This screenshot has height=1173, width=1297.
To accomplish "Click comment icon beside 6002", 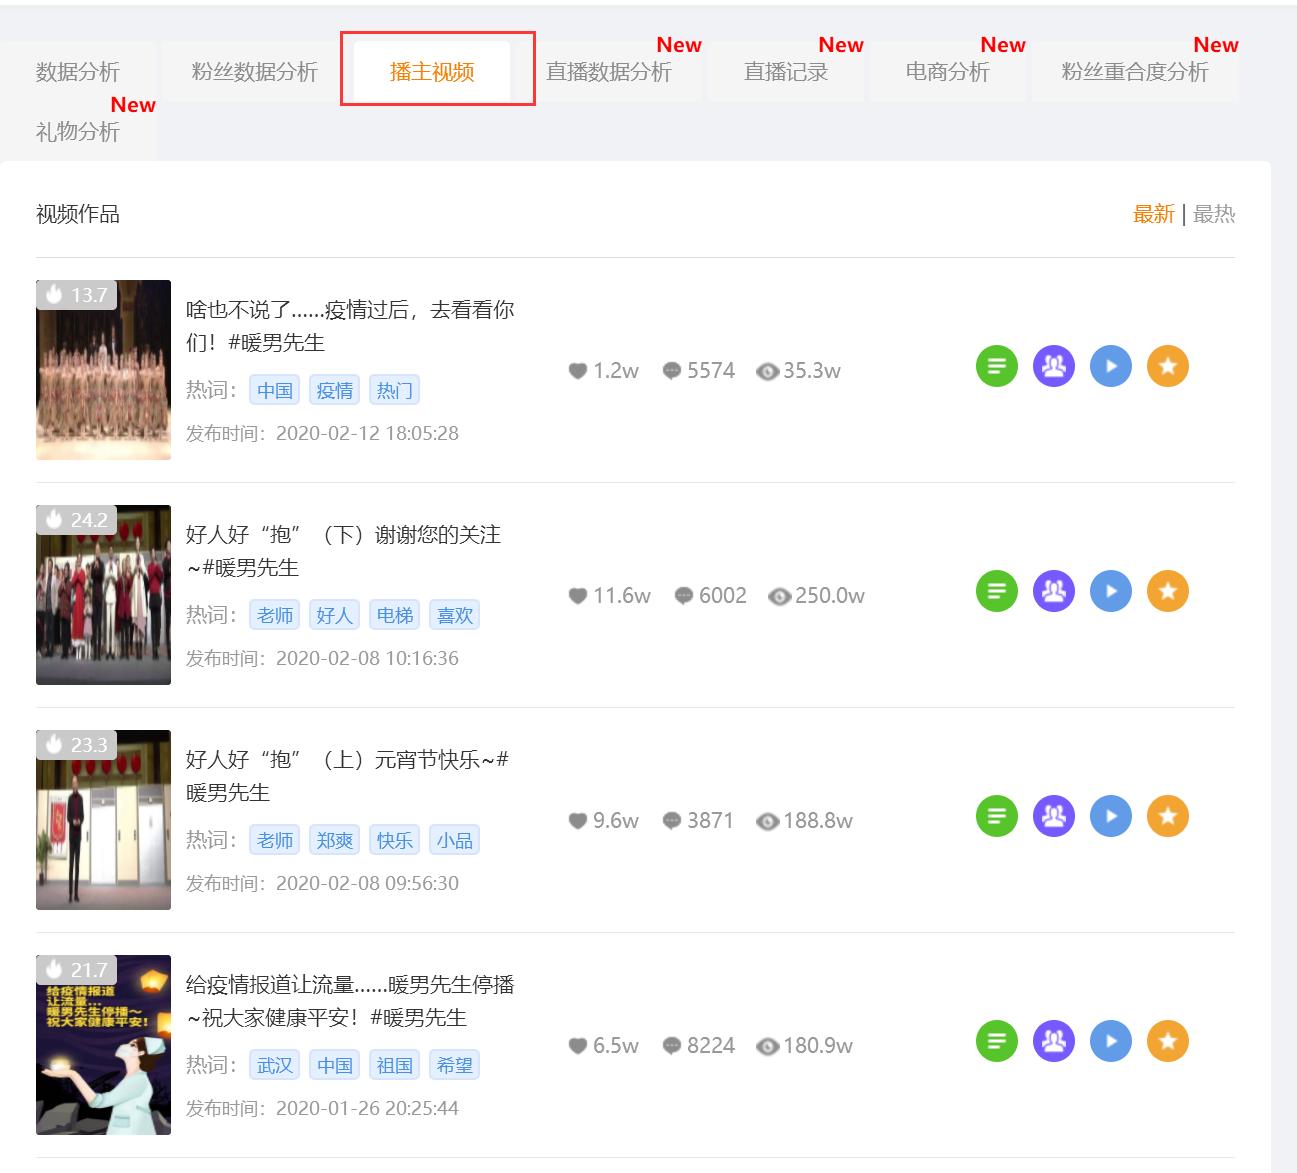I will coord(684,596).
